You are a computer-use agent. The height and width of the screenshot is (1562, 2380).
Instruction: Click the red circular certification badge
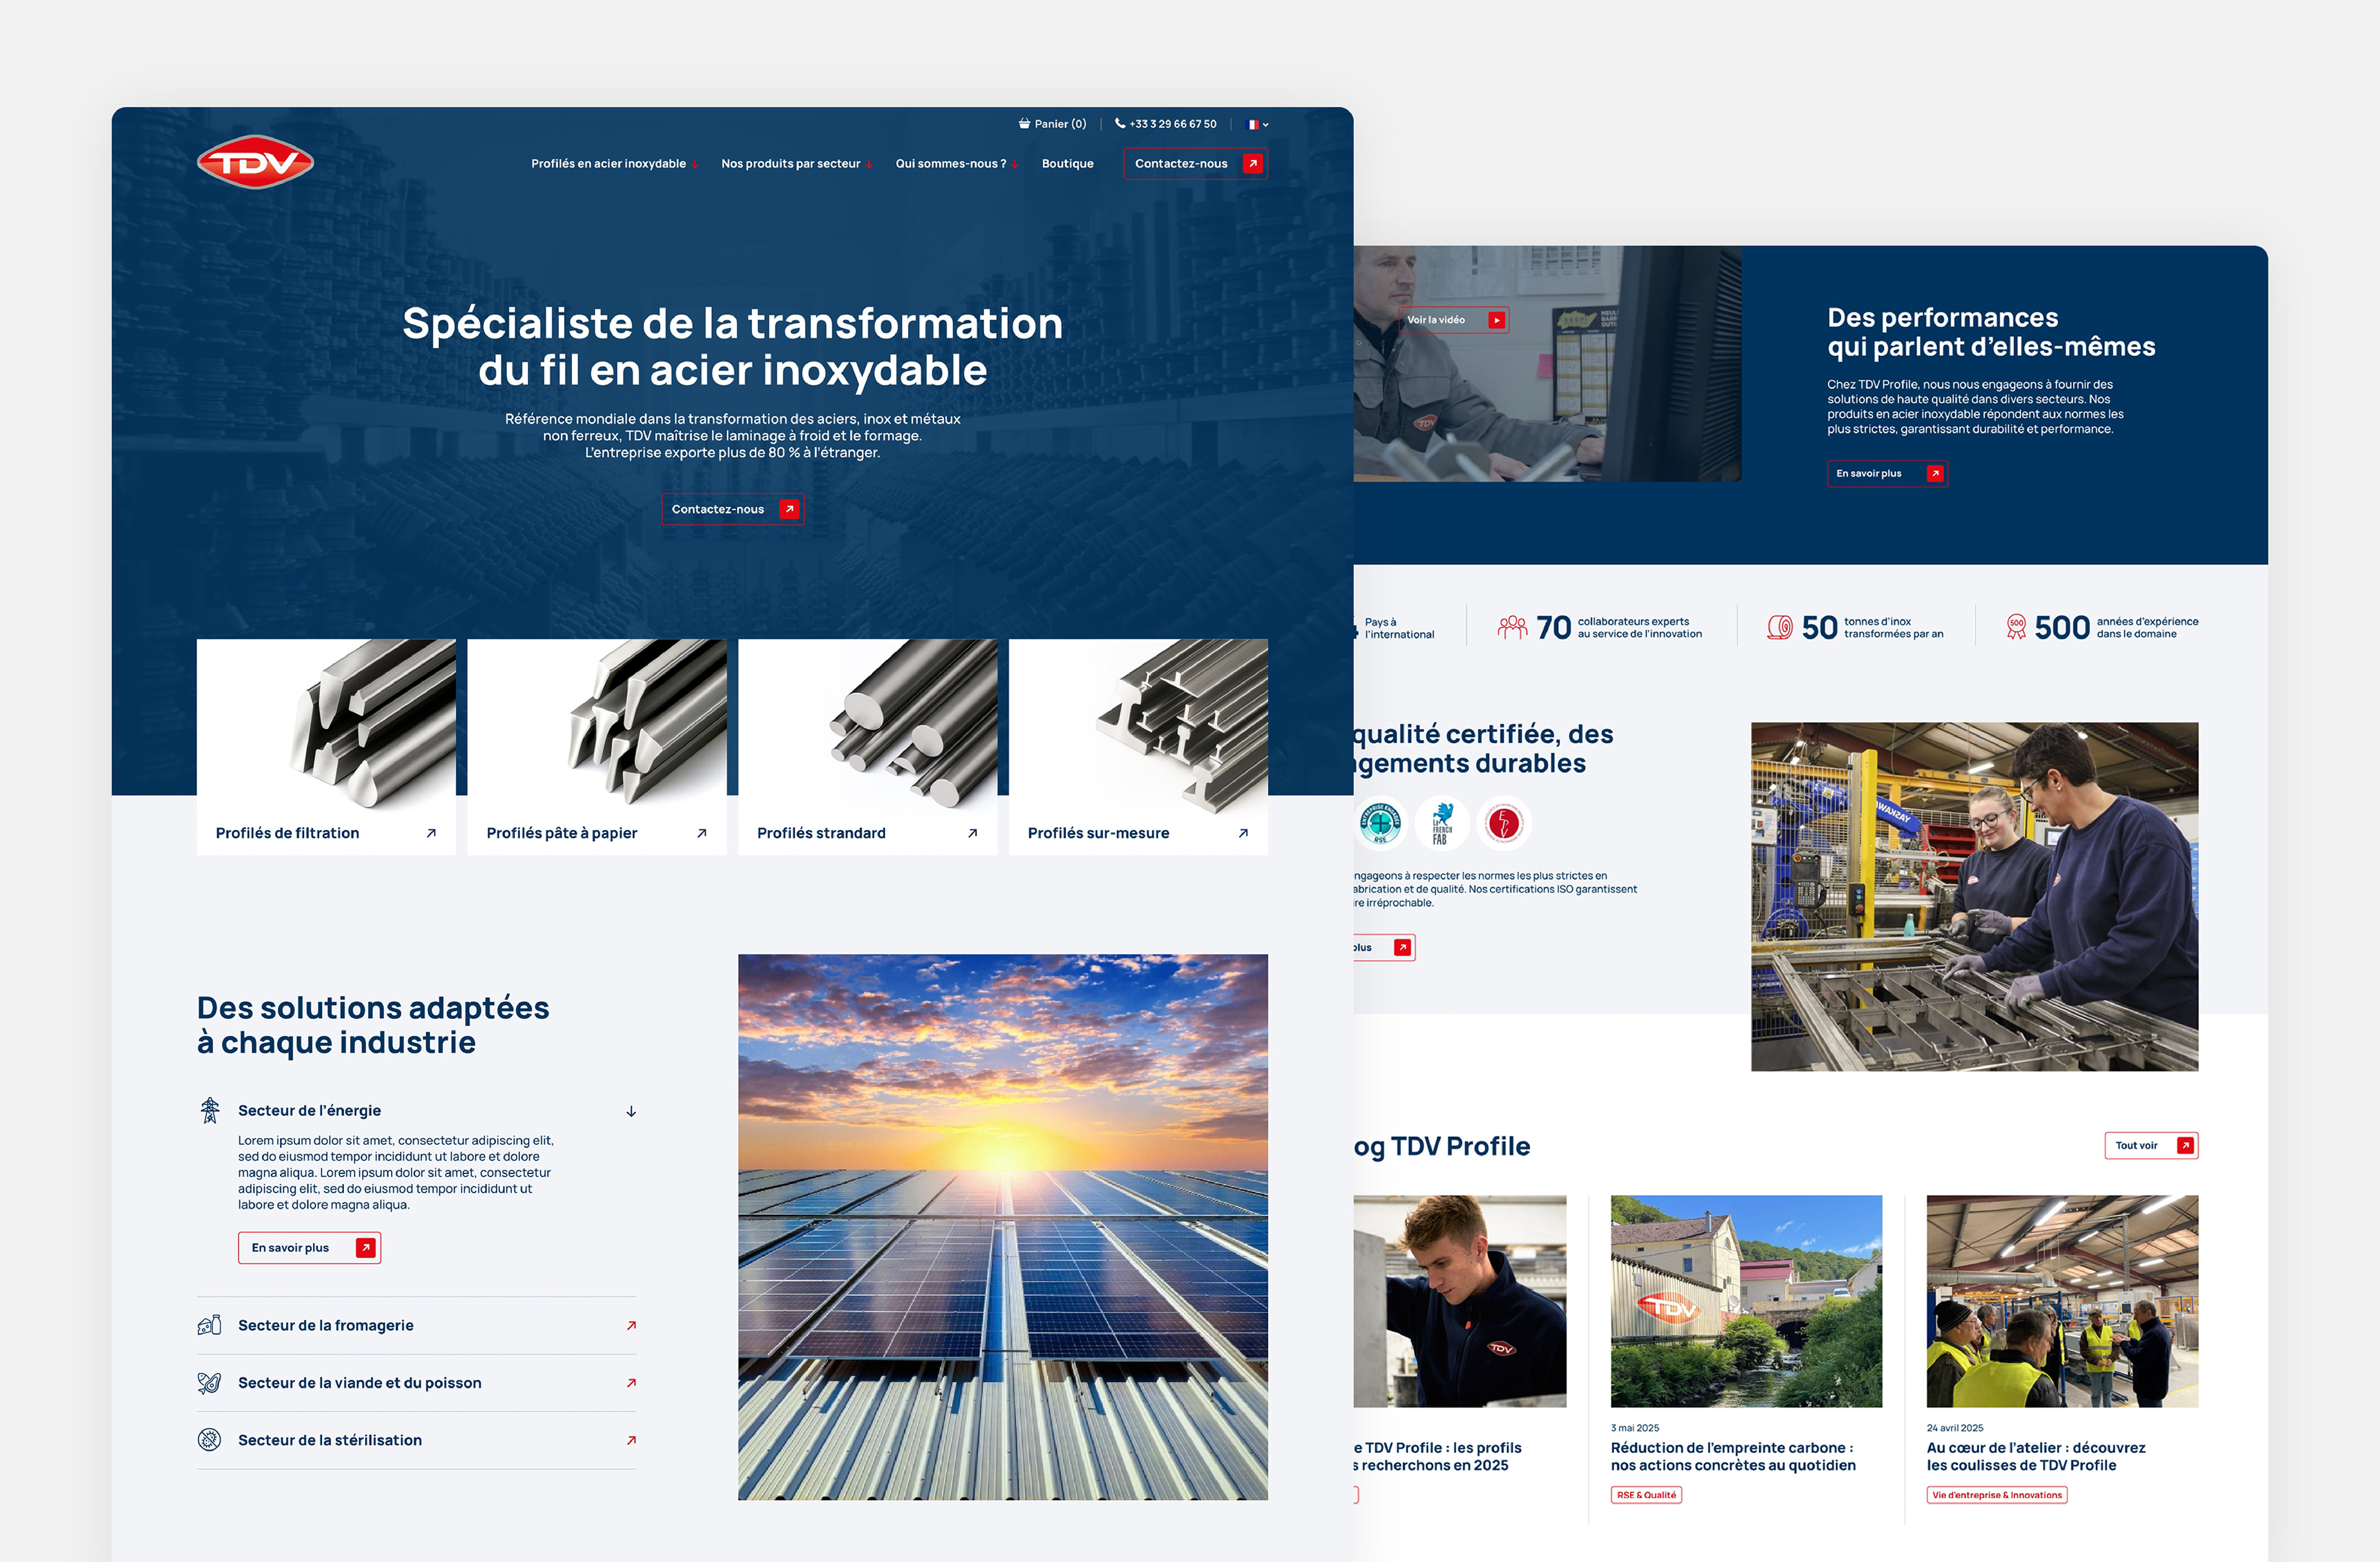tap(1504, 823)
